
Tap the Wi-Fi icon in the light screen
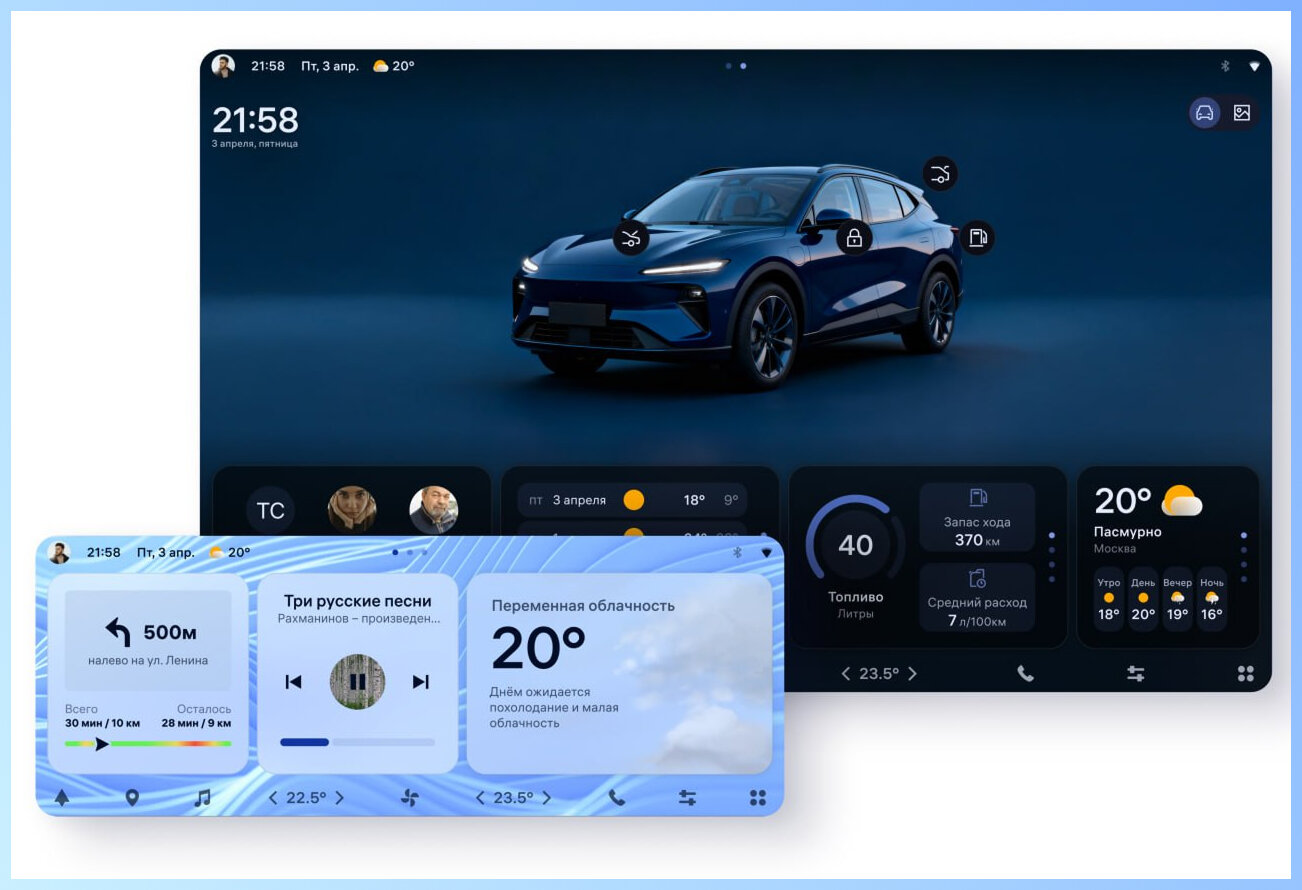click(x=767, y=552)
